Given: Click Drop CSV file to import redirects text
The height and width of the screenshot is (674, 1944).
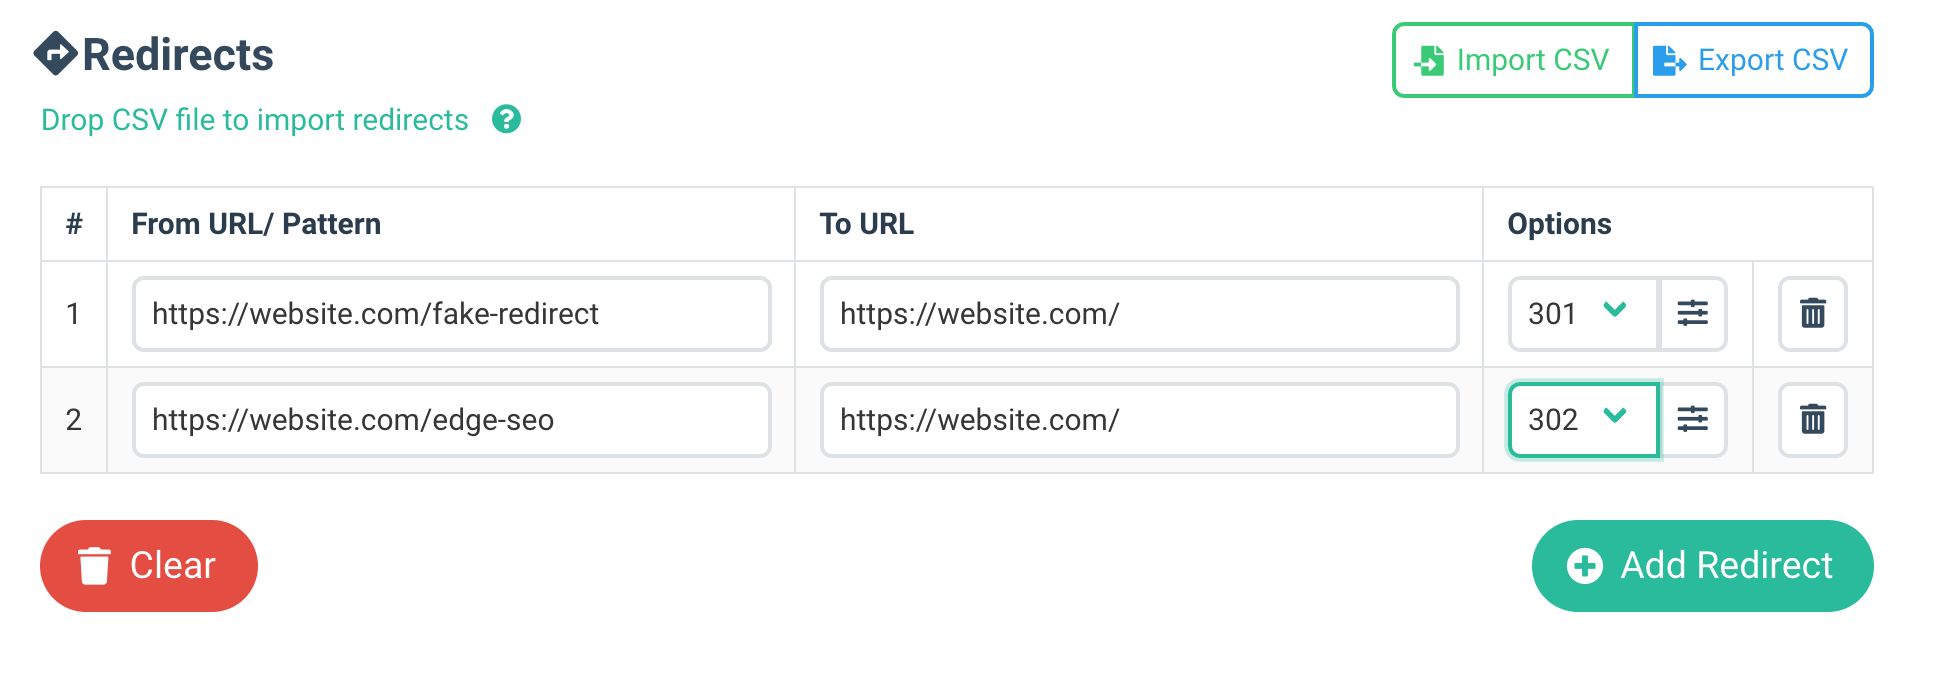Looking at the screenshot, I should [255, 120].
